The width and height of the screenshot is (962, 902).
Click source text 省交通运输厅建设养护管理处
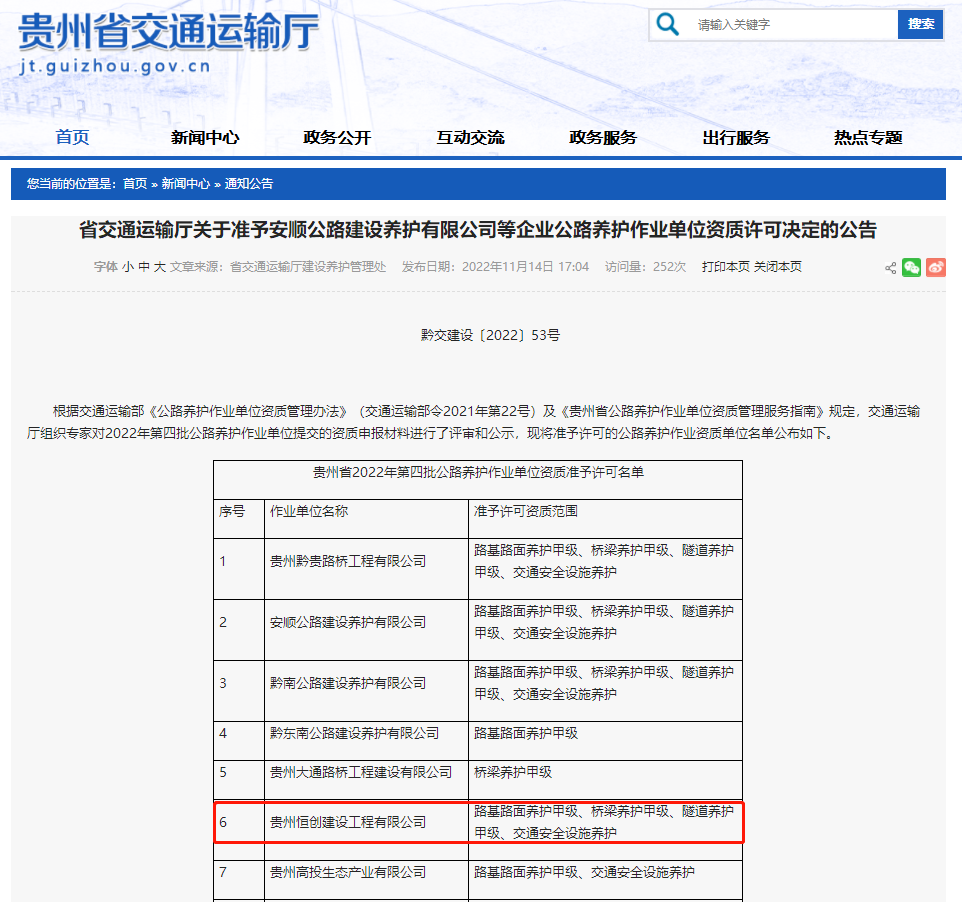[x=308, y=267]
